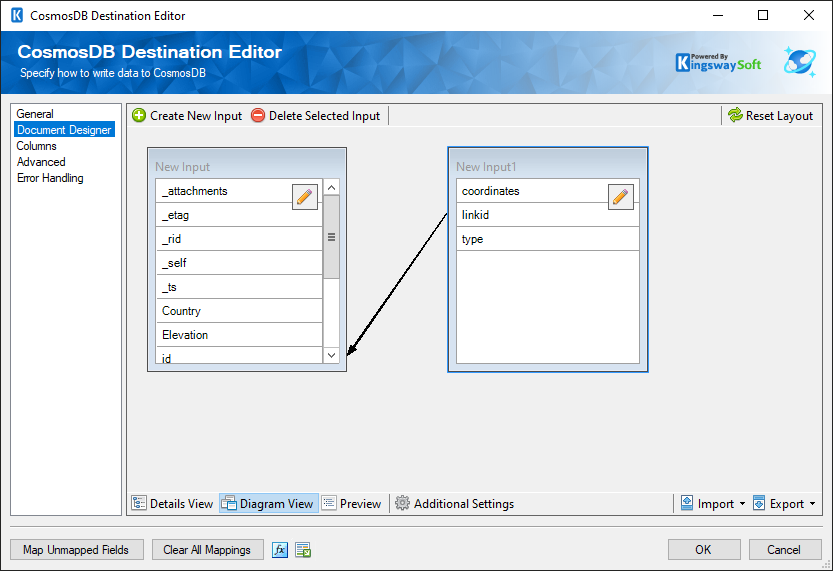The height and width of the screenshot is (571, 833).
Task: Select the Country field row
Action: coord(239,311)
